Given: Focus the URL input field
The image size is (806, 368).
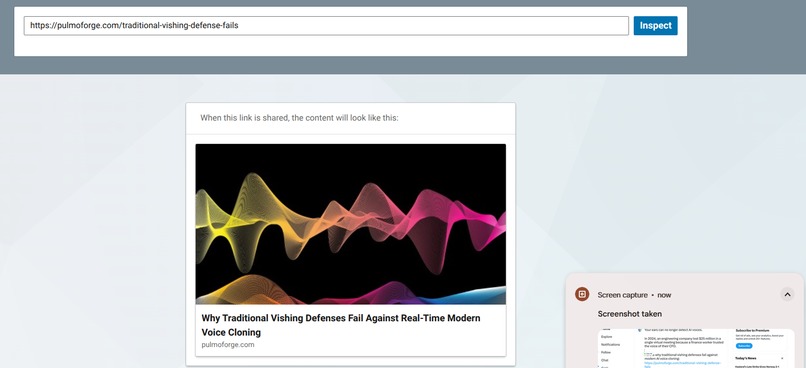Looking at the screenshot, I should [326, 26].
